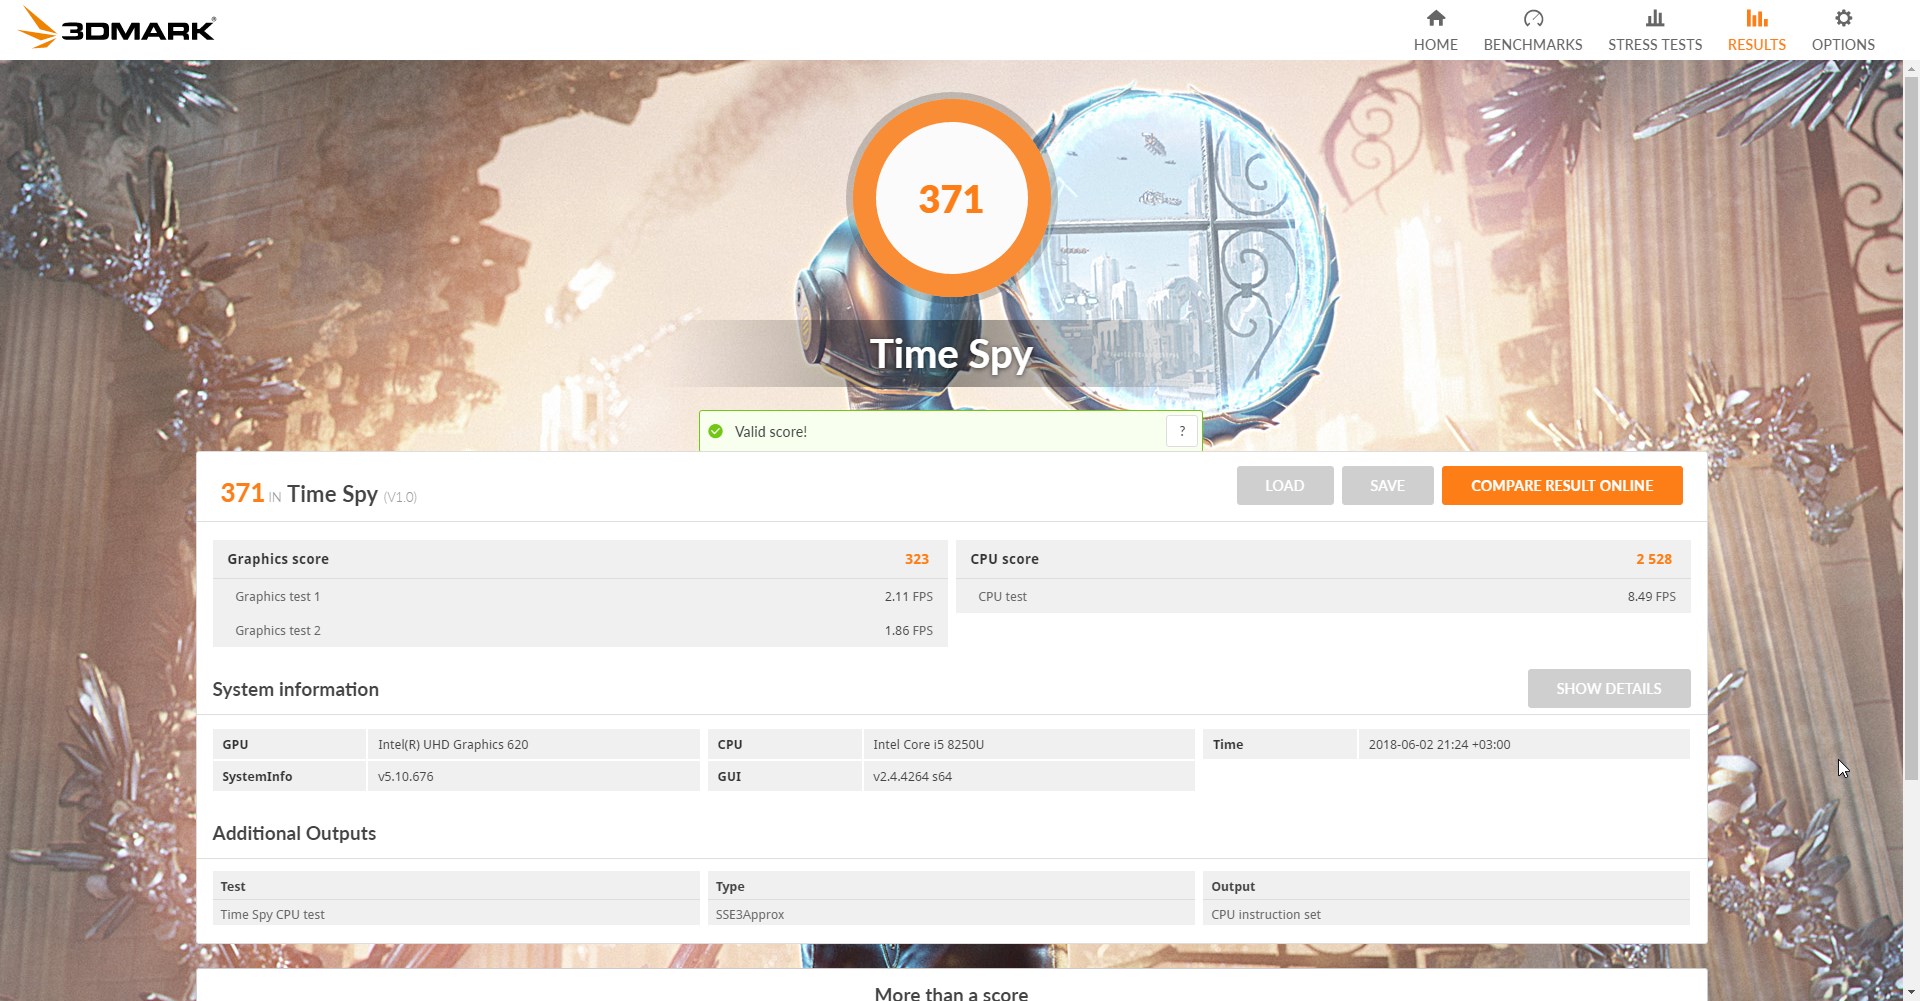Click the Graphics test 2 row label
1920x1001 pixels.
coord(278,631)
